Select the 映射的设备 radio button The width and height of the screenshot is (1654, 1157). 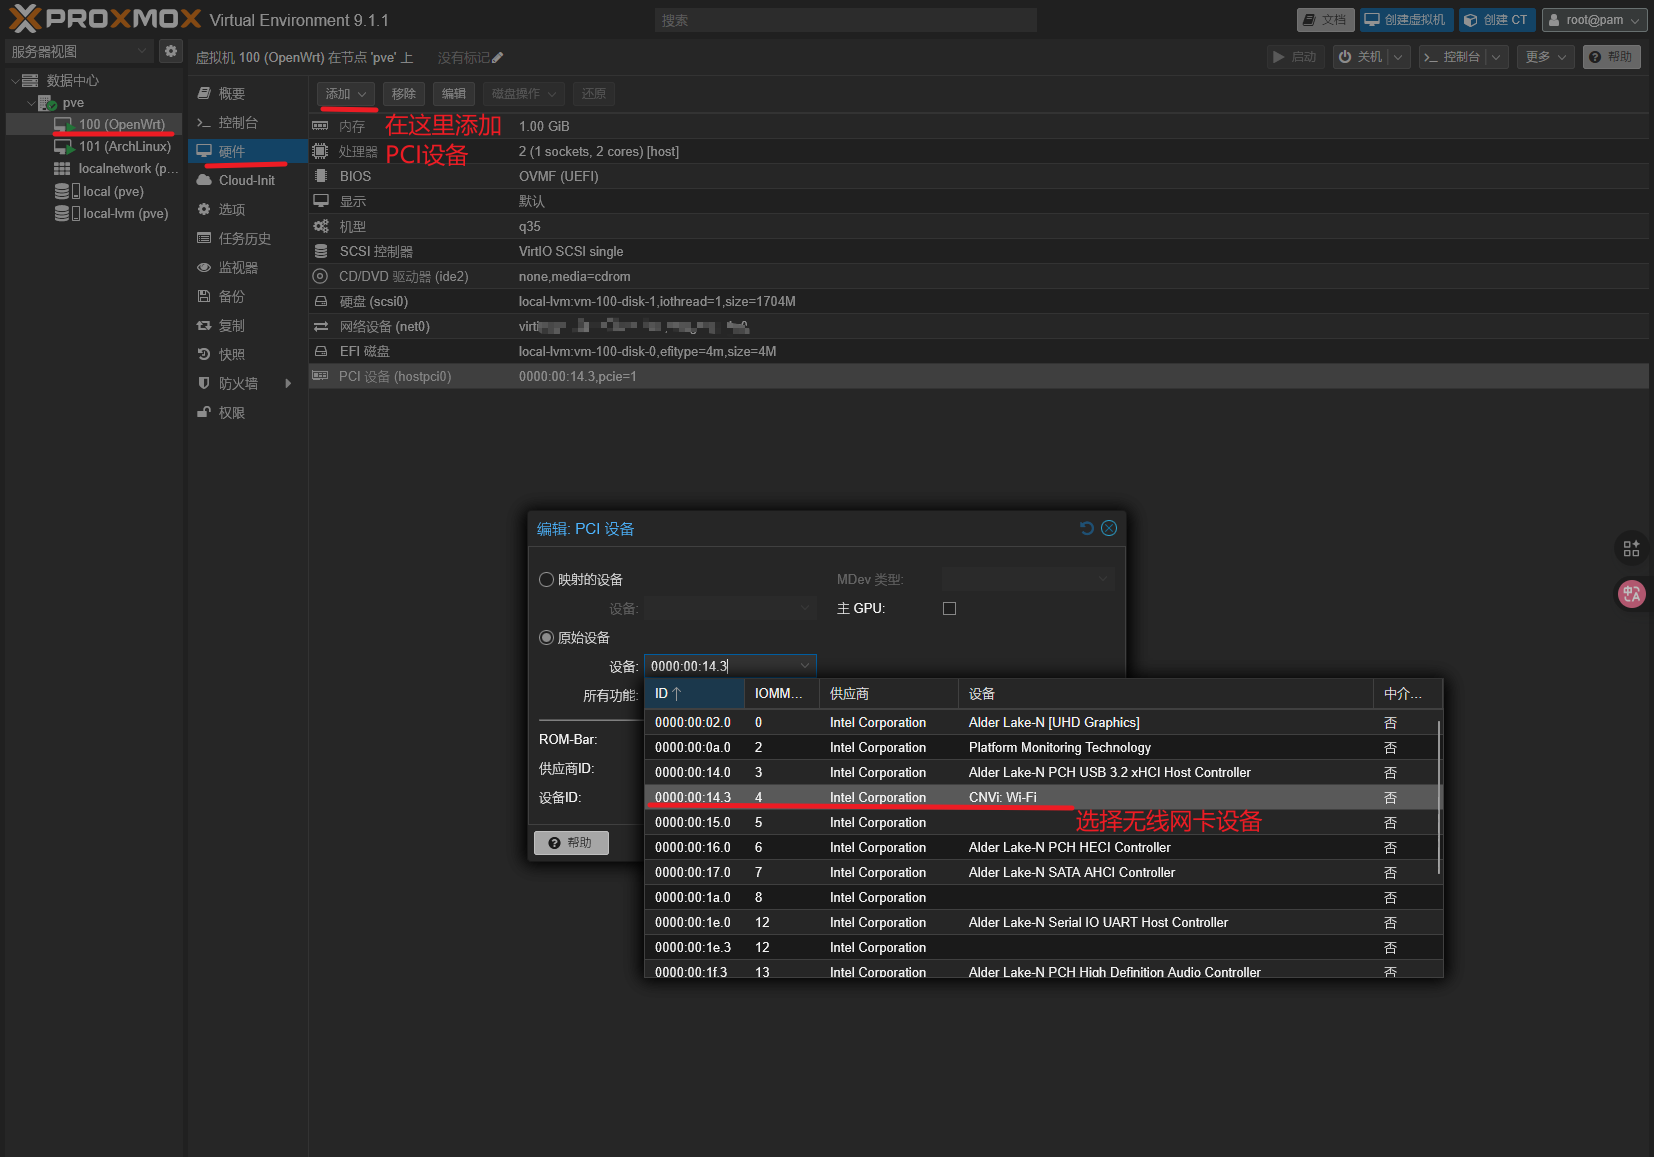click(x=546, y=580)
